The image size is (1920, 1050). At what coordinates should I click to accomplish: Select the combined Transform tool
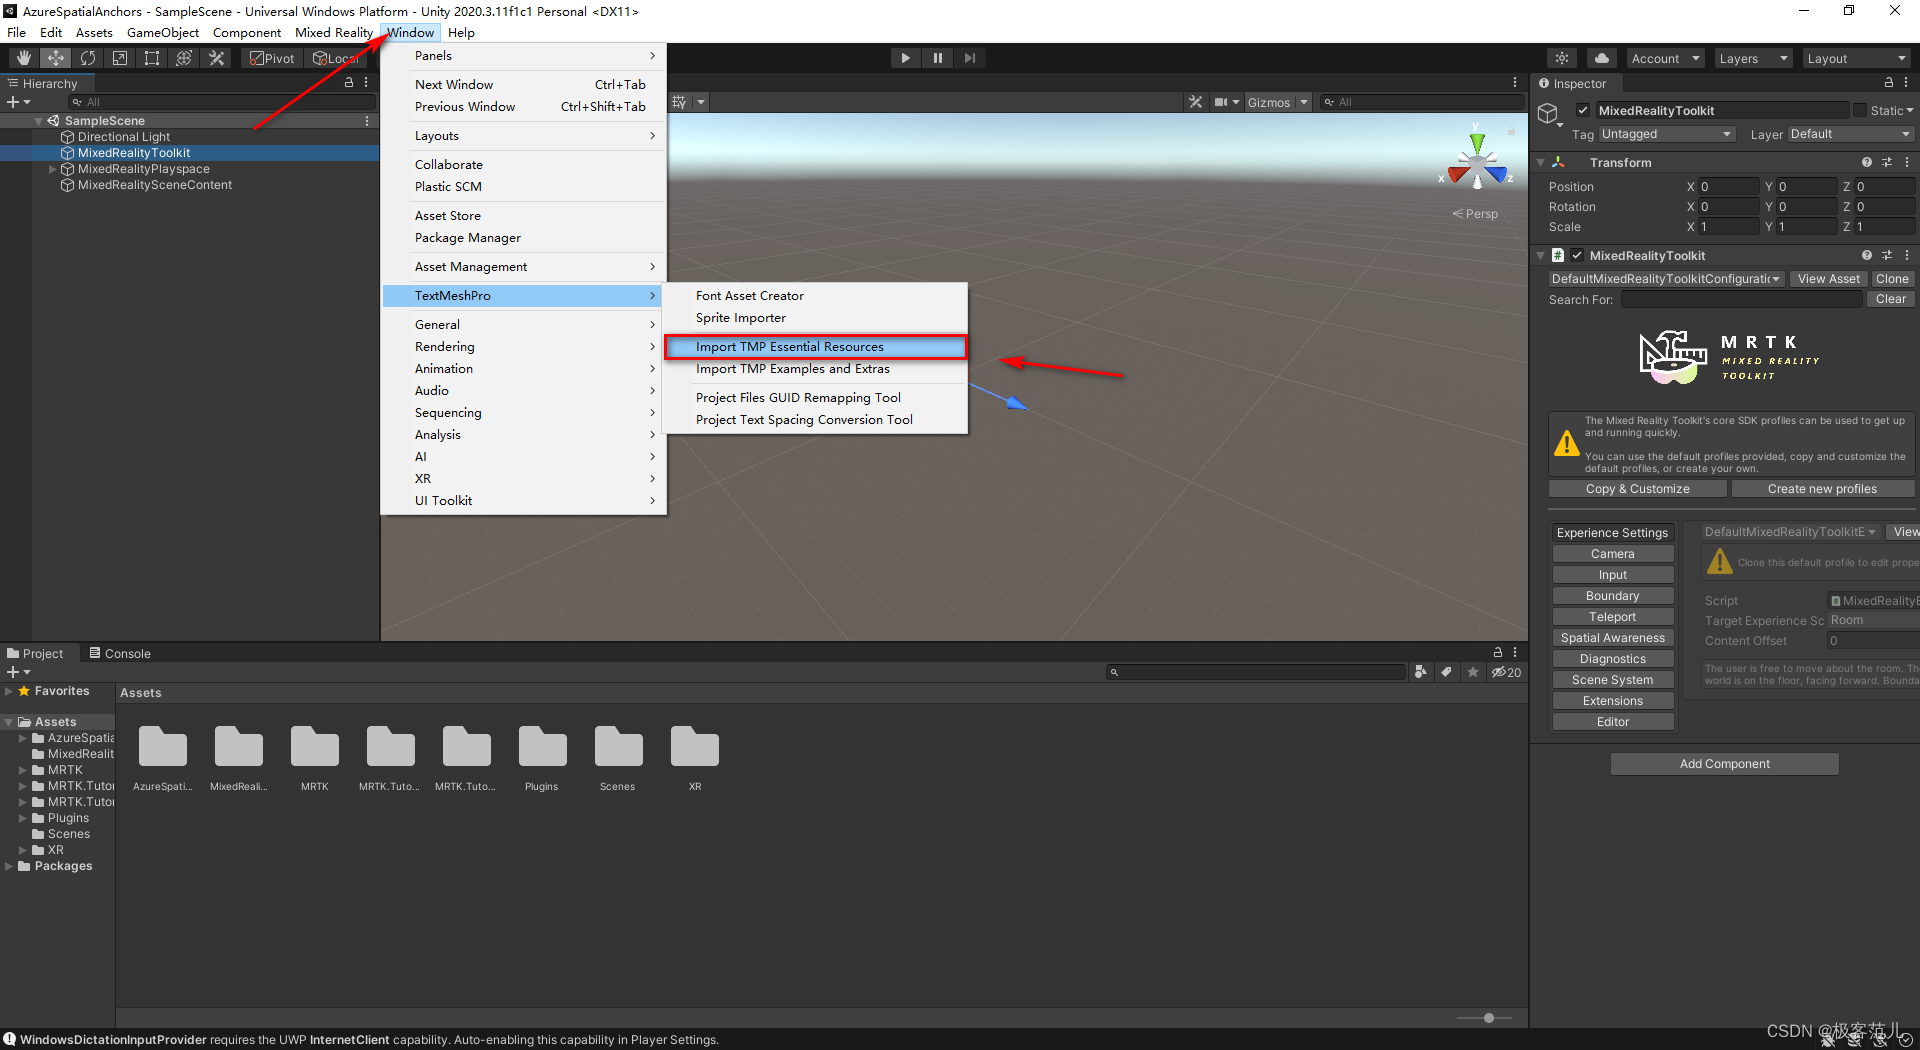(x=184, y=58)
